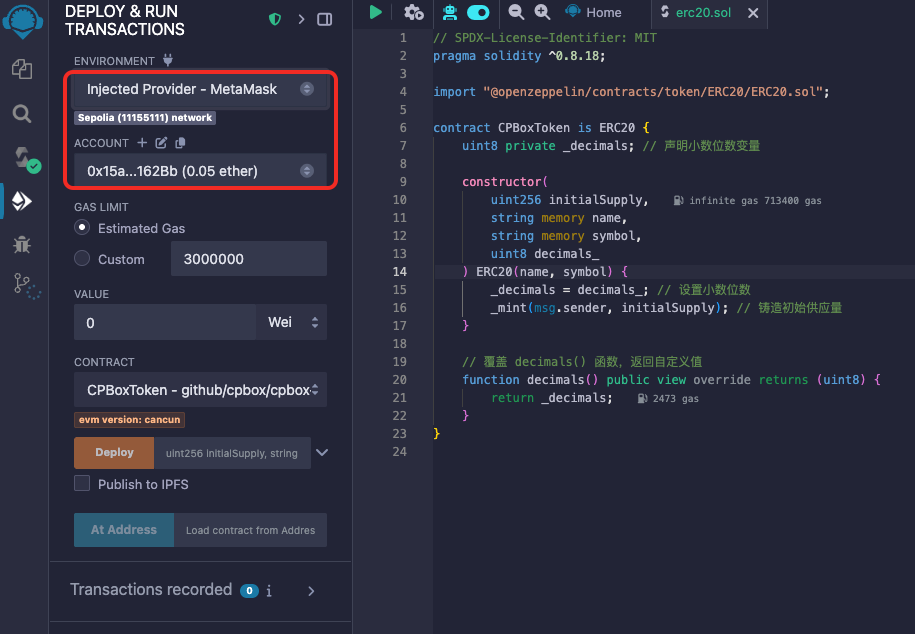Click the SPDX-License-Identifier comment line

click(x=545, y=38)
